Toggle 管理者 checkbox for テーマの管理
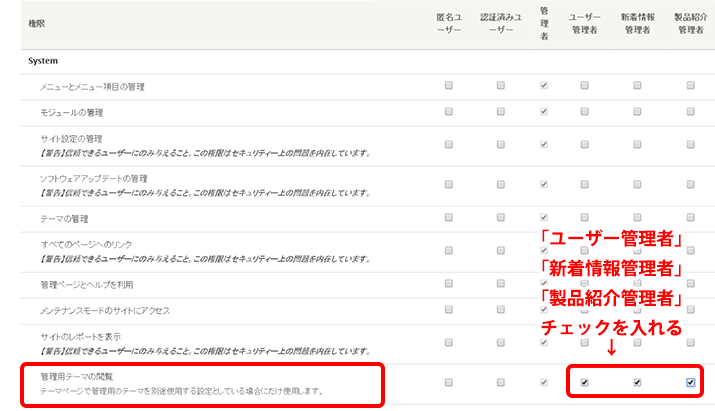Viewport: 715px width, 411px height. (544, 217)
